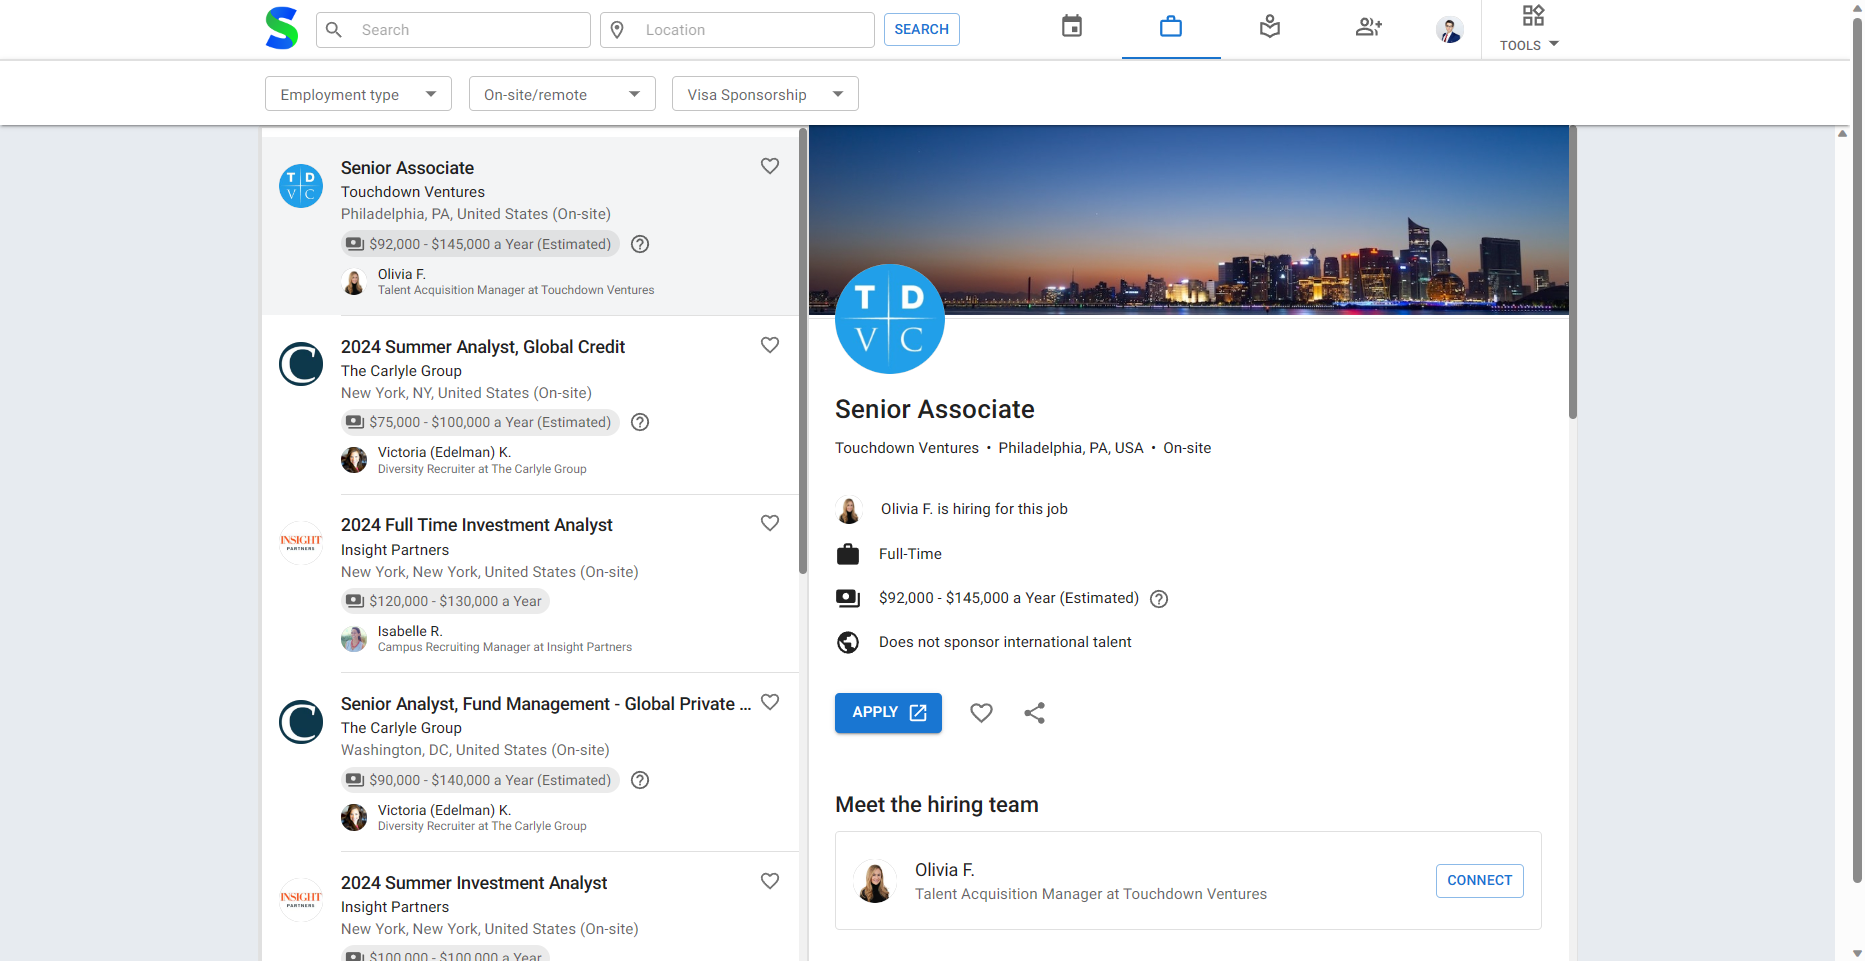Click the SEARCH button
The image size is (1865, 961).
tap(921, 29)
